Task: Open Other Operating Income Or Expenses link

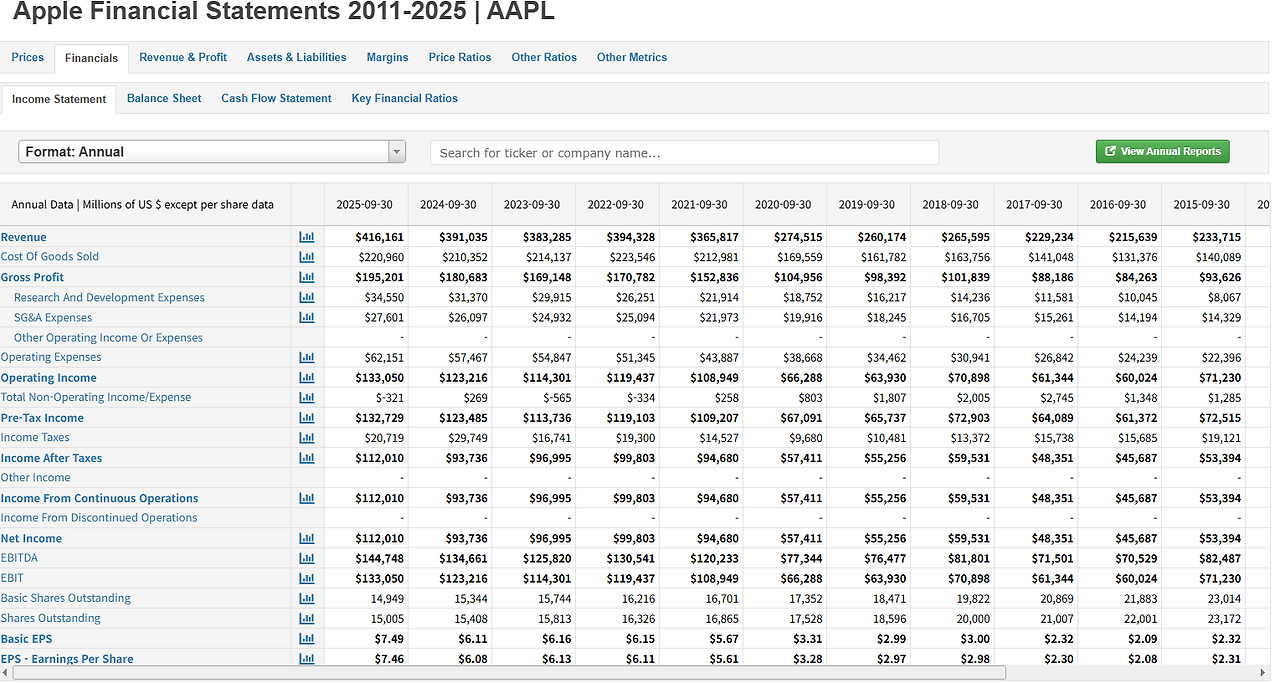Action: point(108,338)
